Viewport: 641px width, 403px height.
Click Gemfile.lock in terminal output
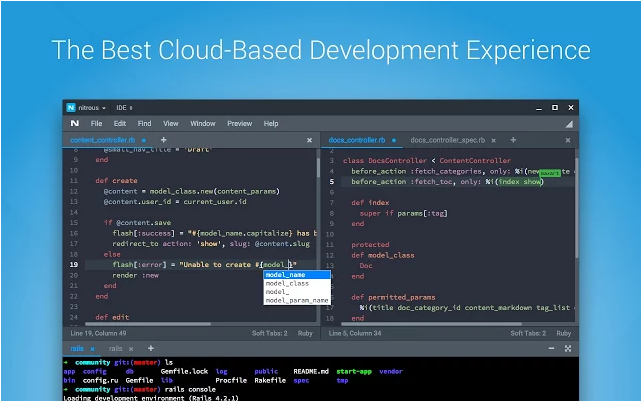184,372
